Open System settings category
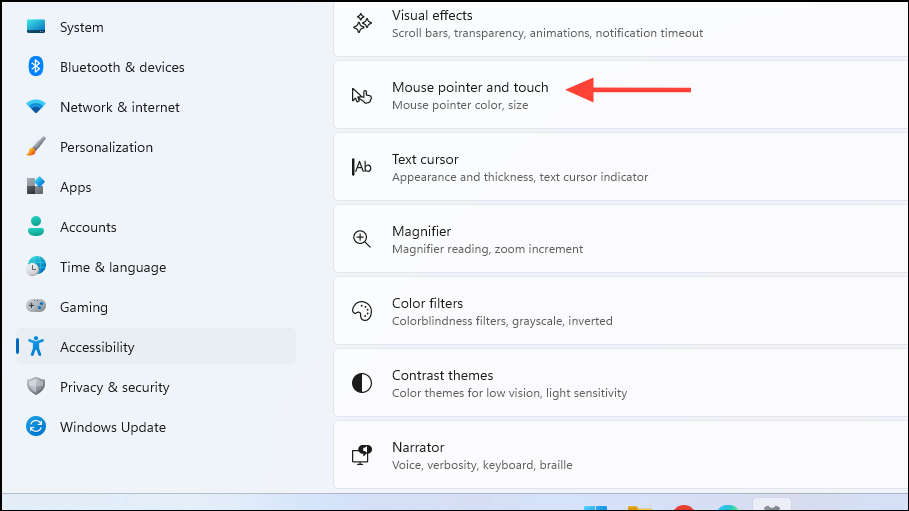909x511 pixels. (157, 27)
